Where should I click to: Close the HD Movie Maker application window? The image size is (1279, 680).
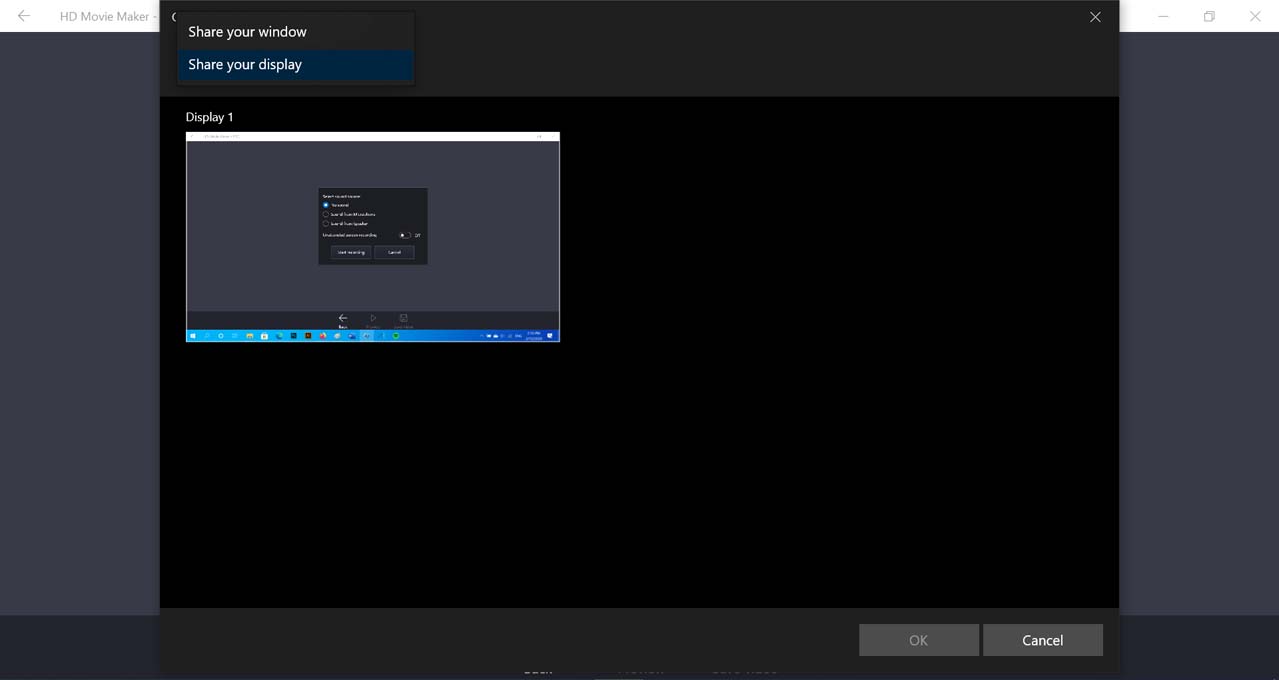tap(1255, 16)
